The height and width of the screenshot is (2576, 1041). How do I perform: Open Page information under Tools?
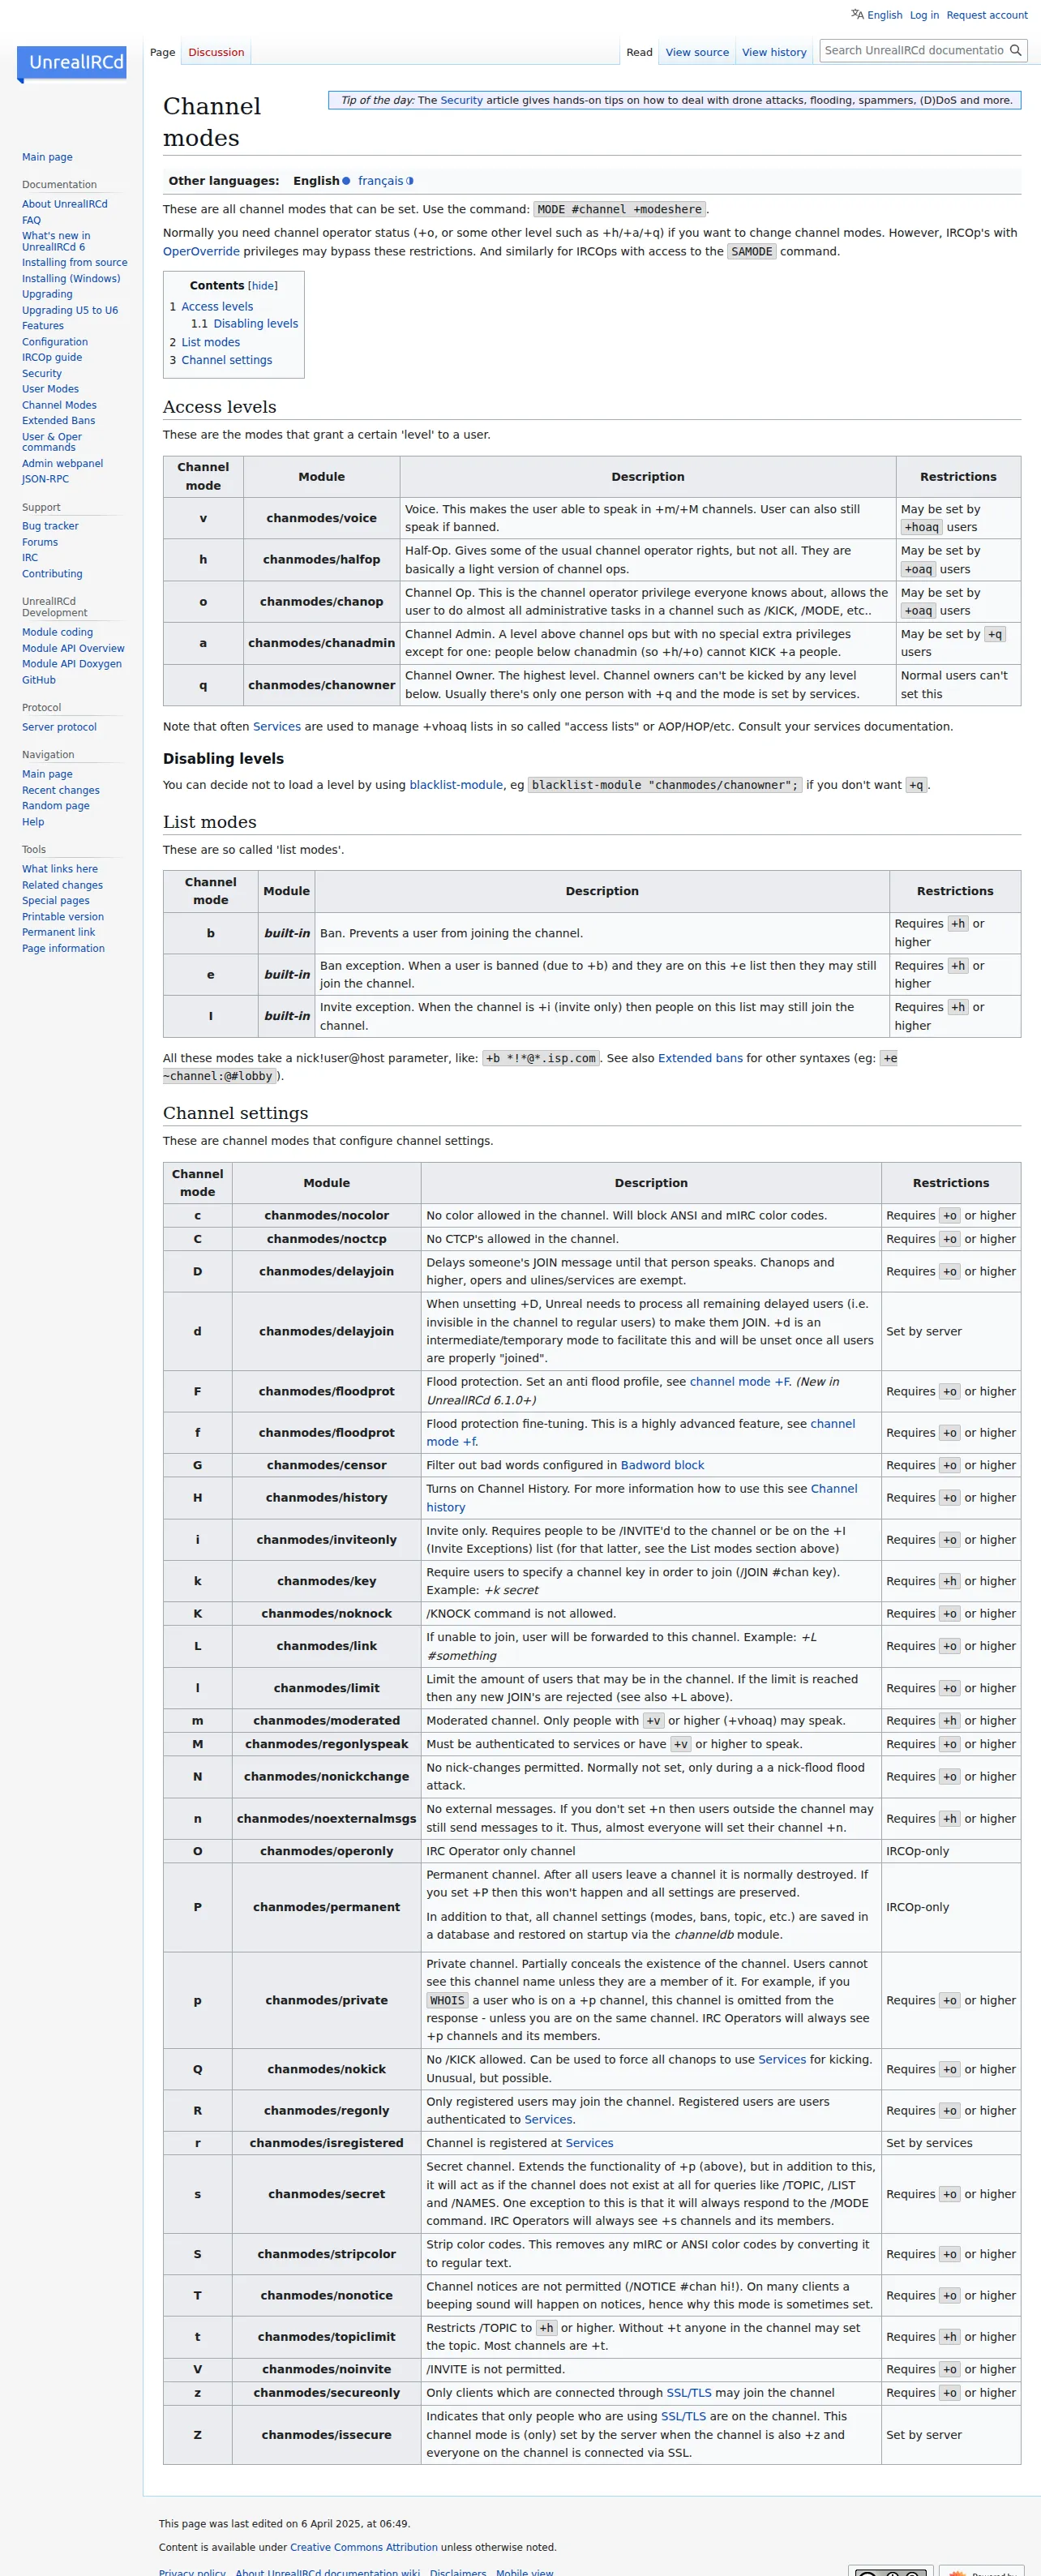[63, 948]
